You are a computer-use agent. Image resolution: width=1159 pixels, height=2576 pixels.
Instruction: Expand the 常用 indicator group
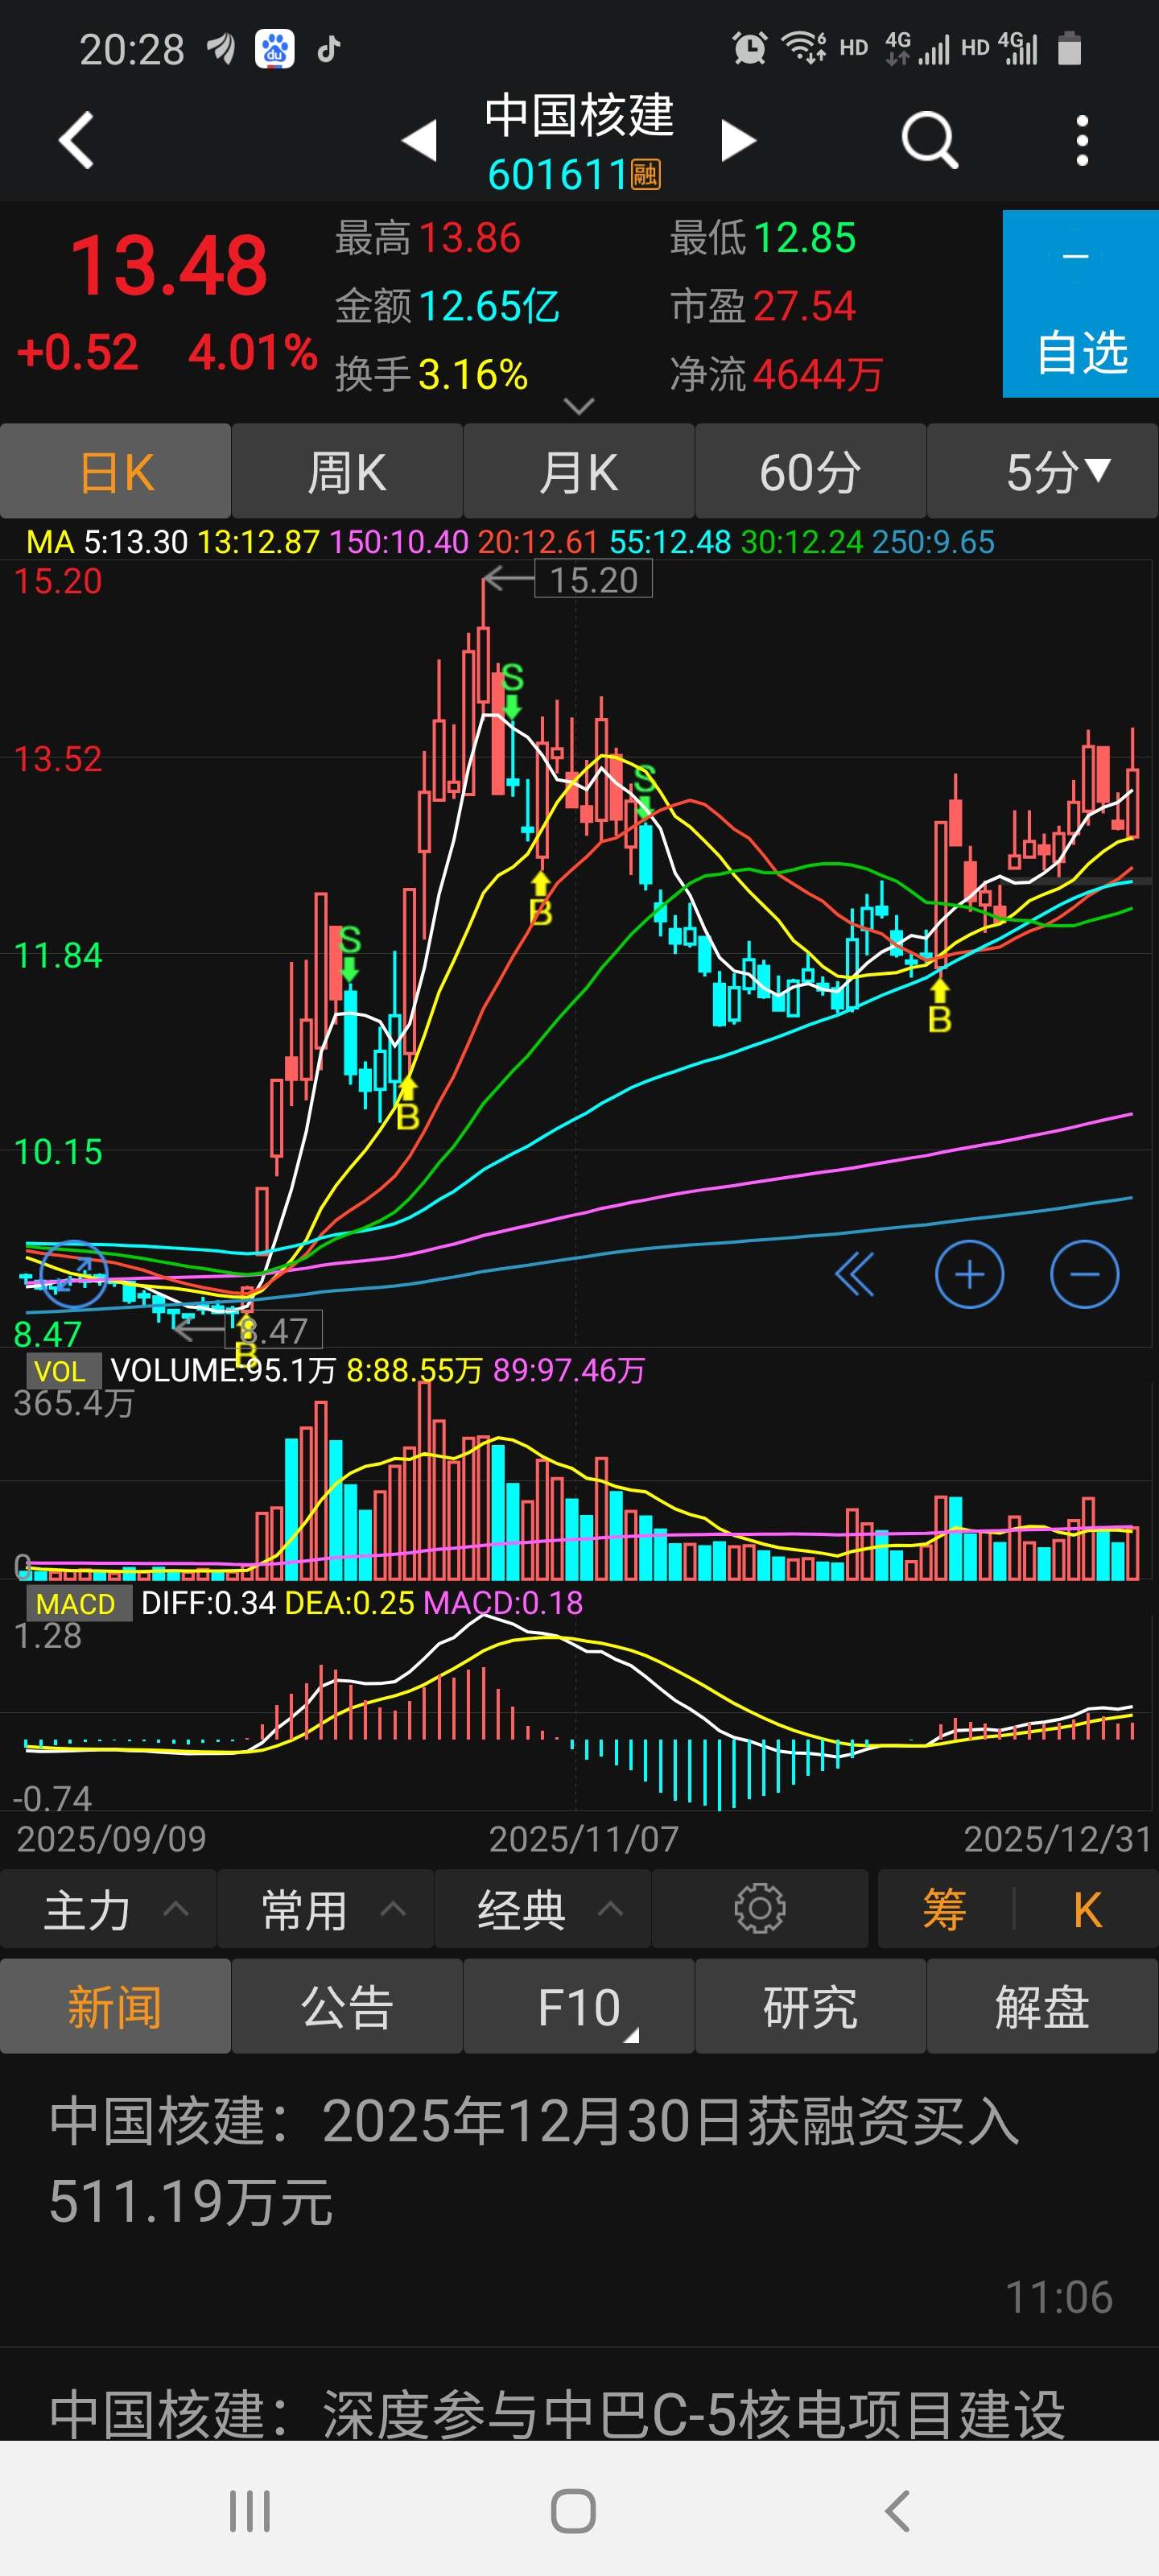[325, 1909]
